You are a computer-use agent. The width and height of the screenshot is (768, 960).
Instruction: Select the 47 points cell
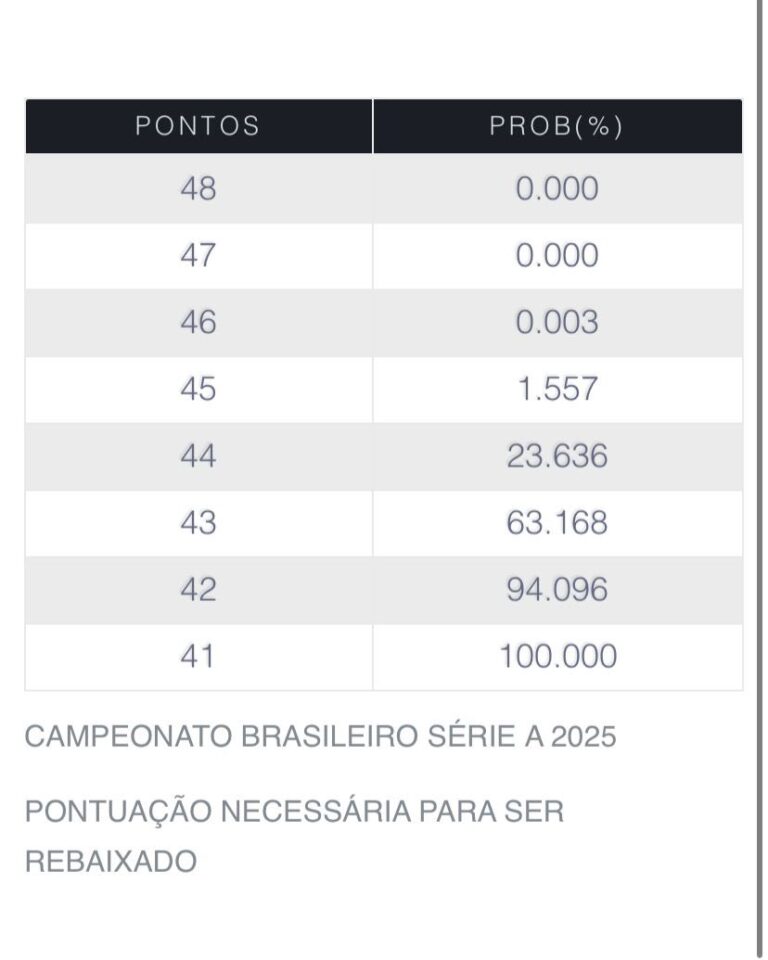click(x=198, y=256)
